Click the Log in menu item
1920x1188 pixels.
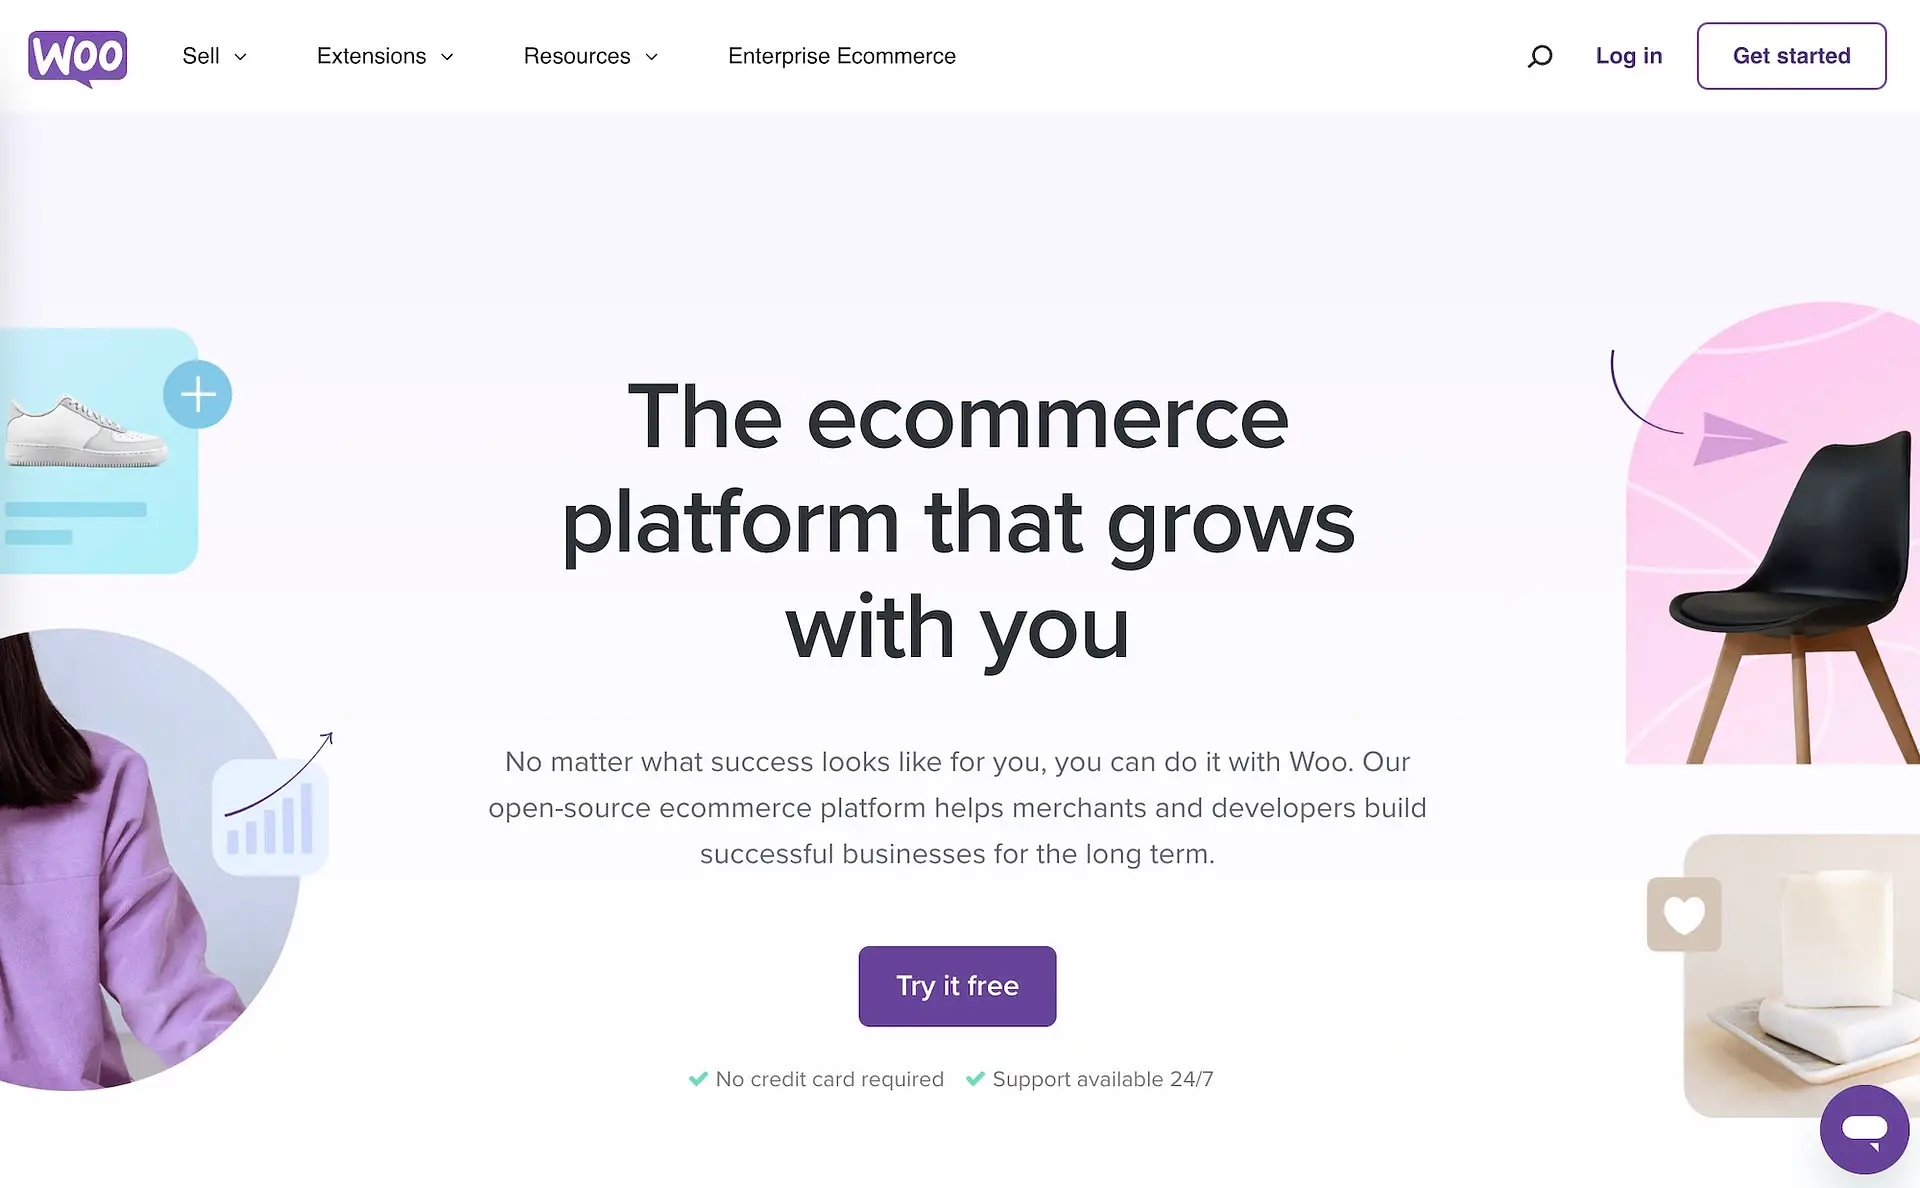point(1628,55)
